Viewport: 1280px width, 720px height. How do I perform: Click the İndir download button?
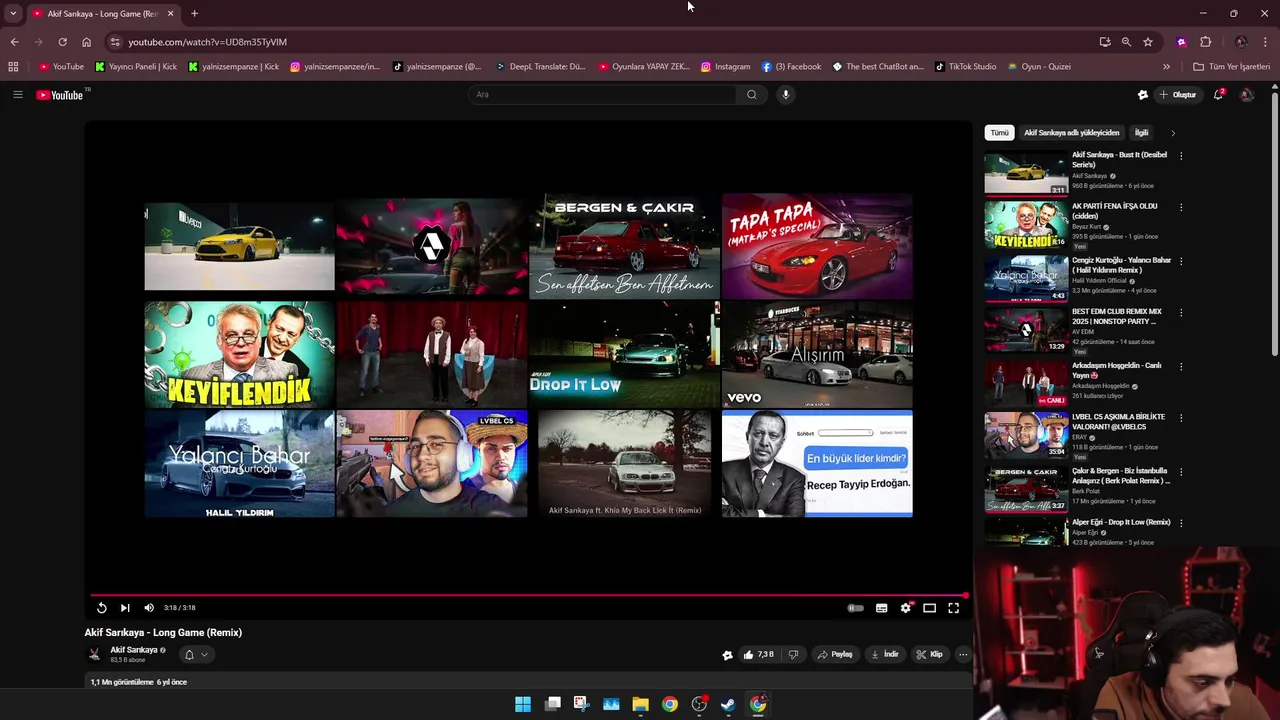pos(885,655)
